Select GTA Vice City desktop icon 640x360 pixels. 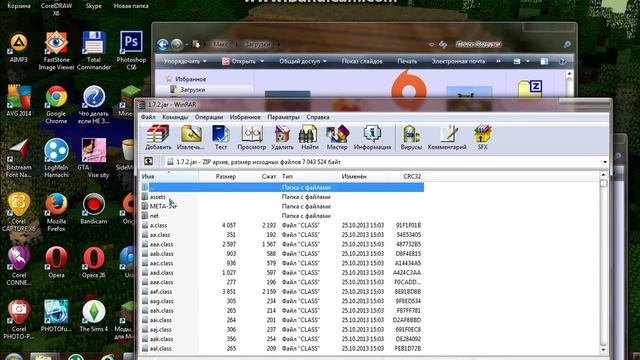(93, 158)
